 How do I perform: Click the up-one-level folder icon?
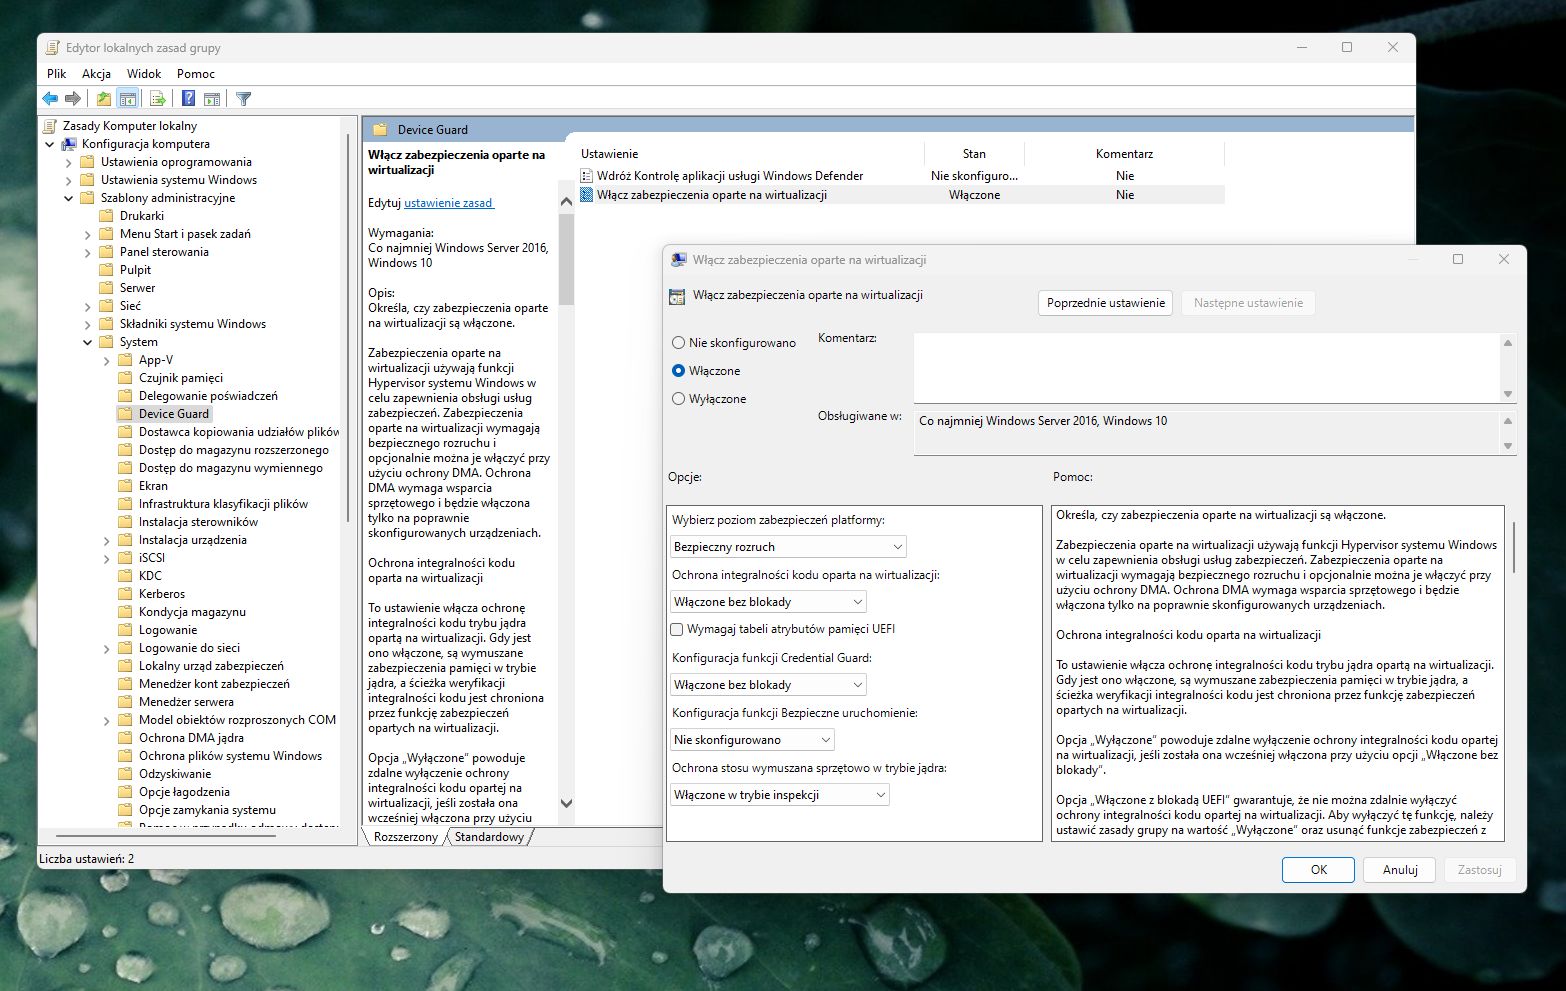(x=103, y=99)
